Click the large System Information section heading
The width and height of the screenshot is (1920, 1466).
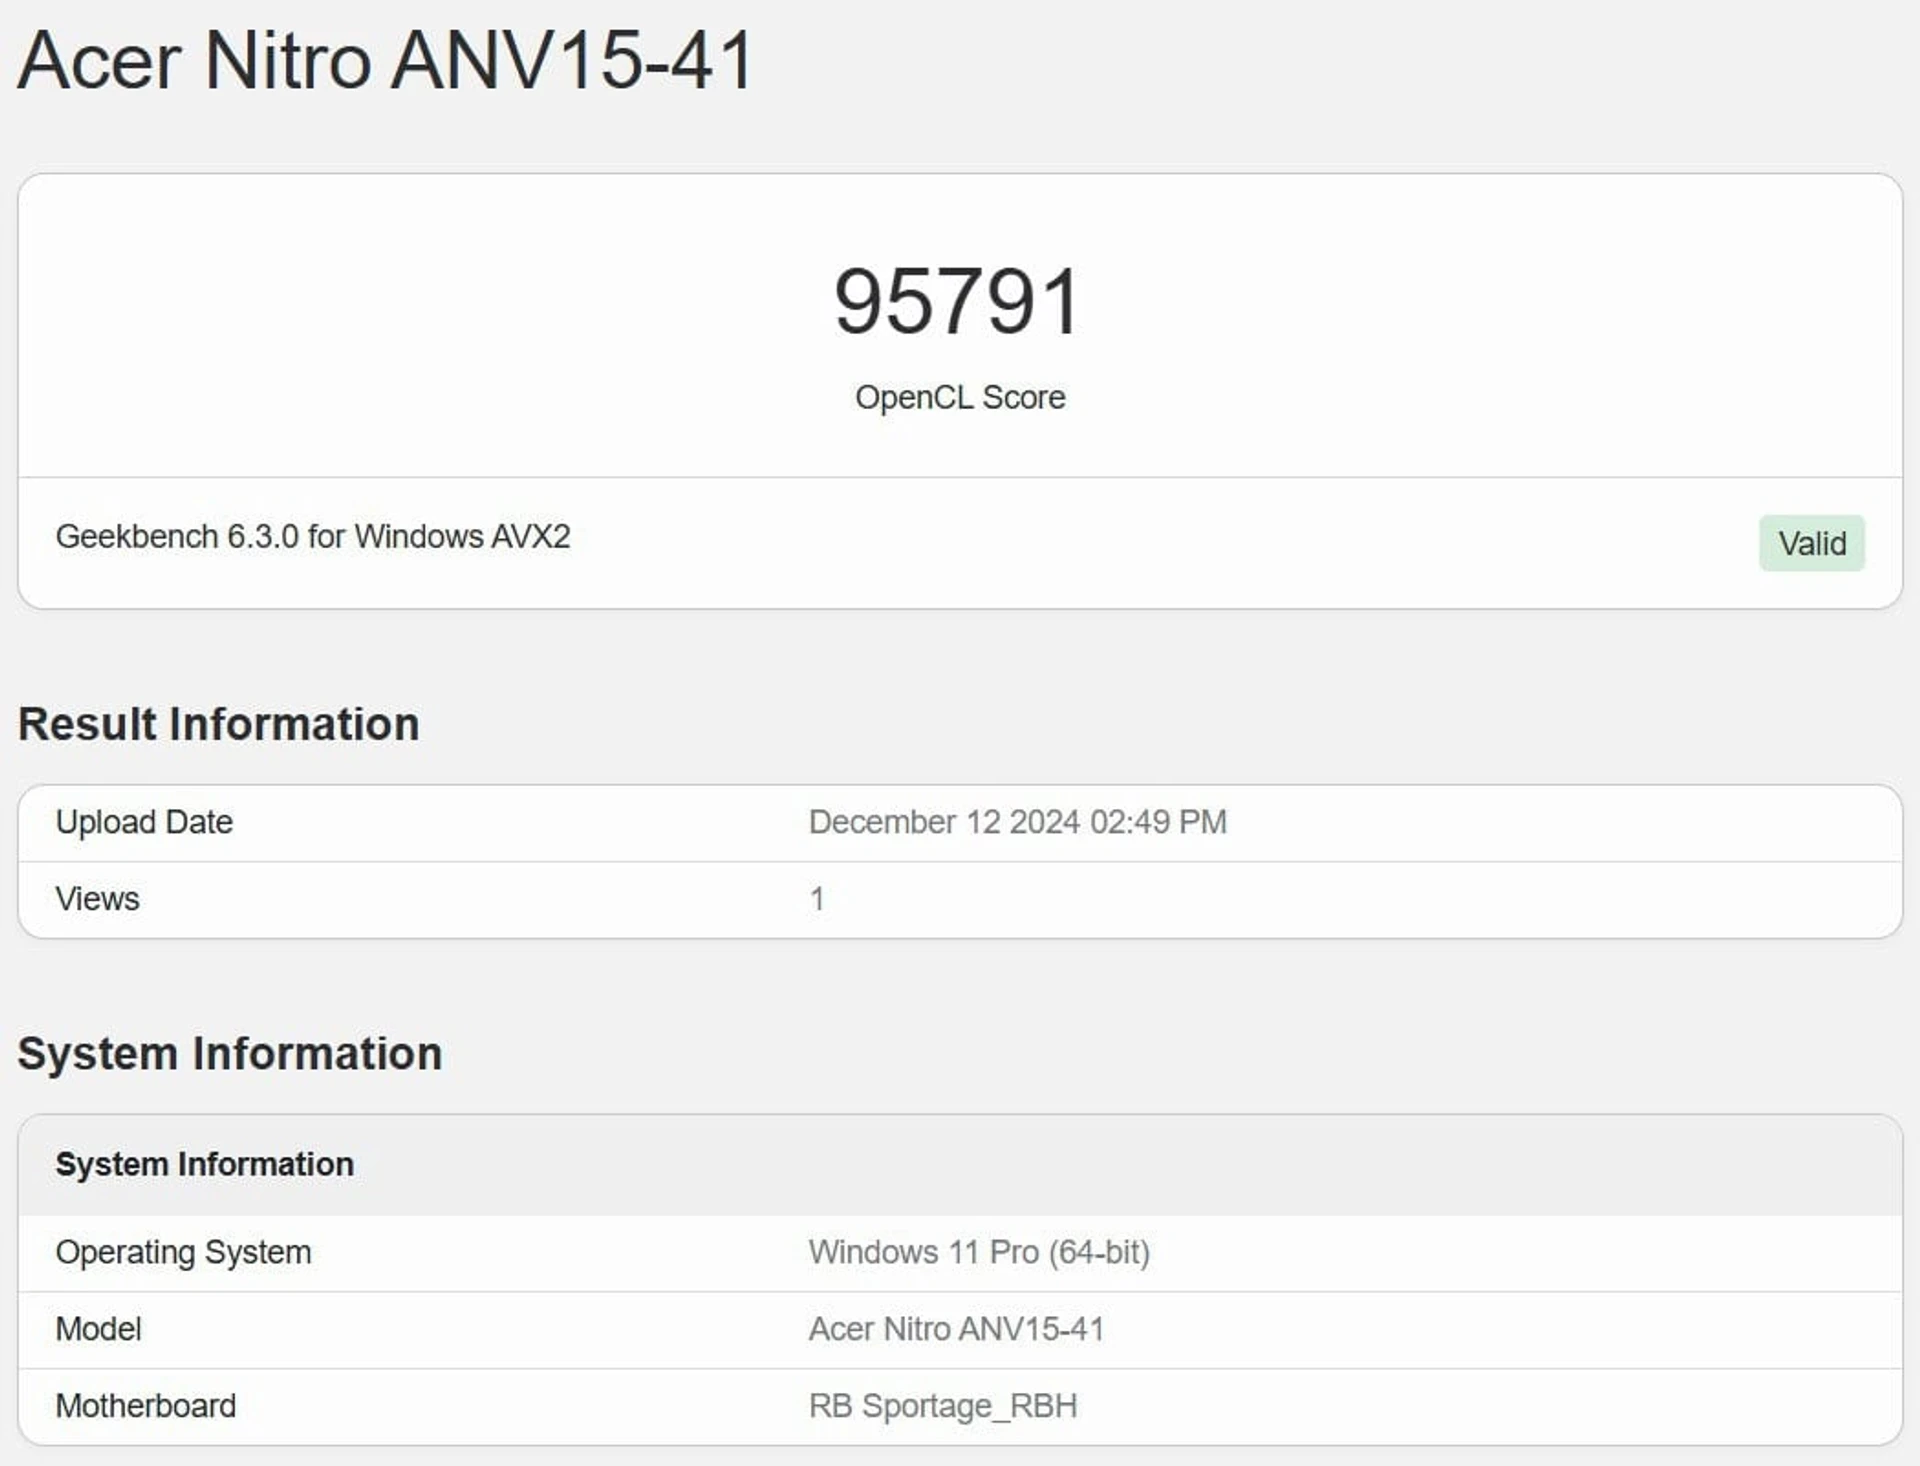230,1054
